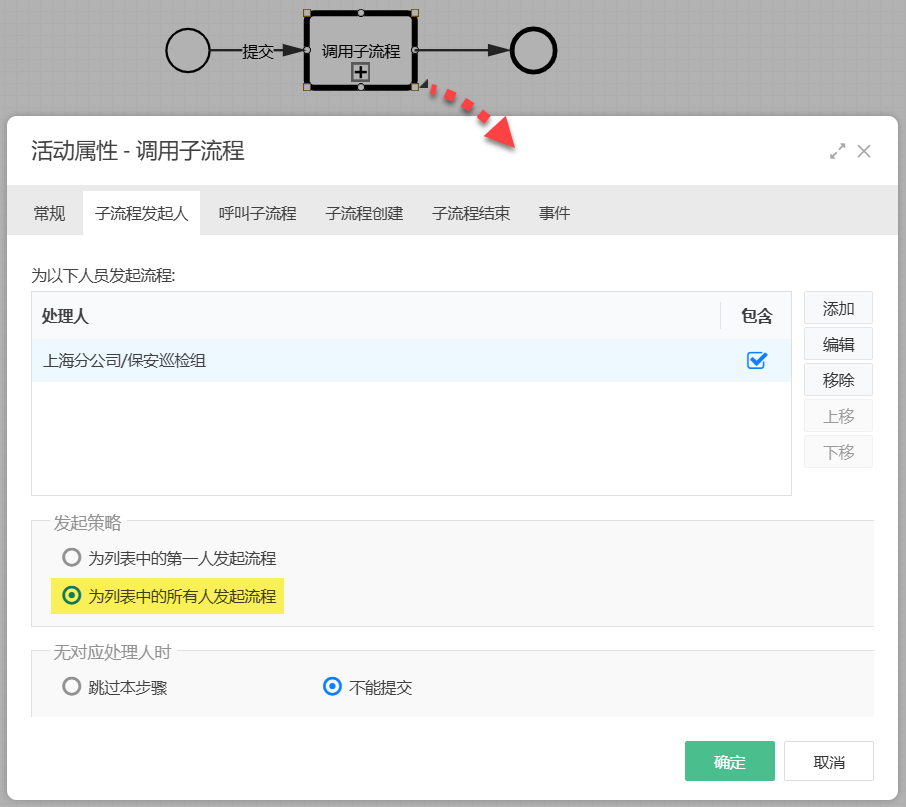The width and height of the screenshot is (906, 807).
Task: Click the 添加 button to add a handler
Action: pos(838,308)
